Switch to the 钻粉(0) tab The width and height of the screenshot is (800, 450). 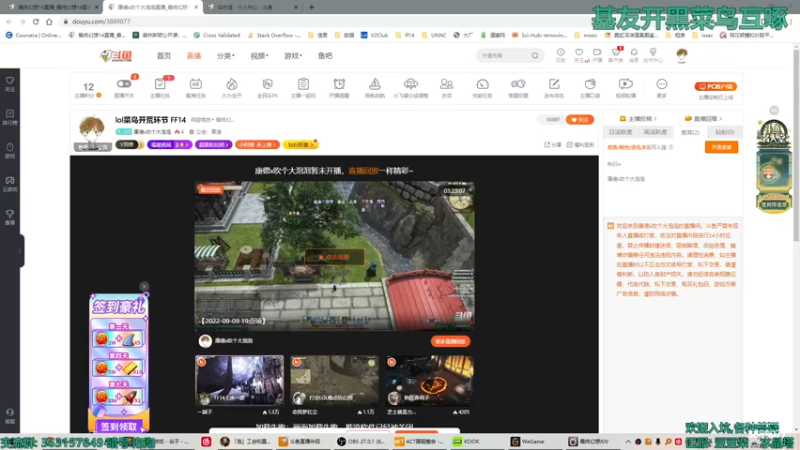click(x=724, y=132)
